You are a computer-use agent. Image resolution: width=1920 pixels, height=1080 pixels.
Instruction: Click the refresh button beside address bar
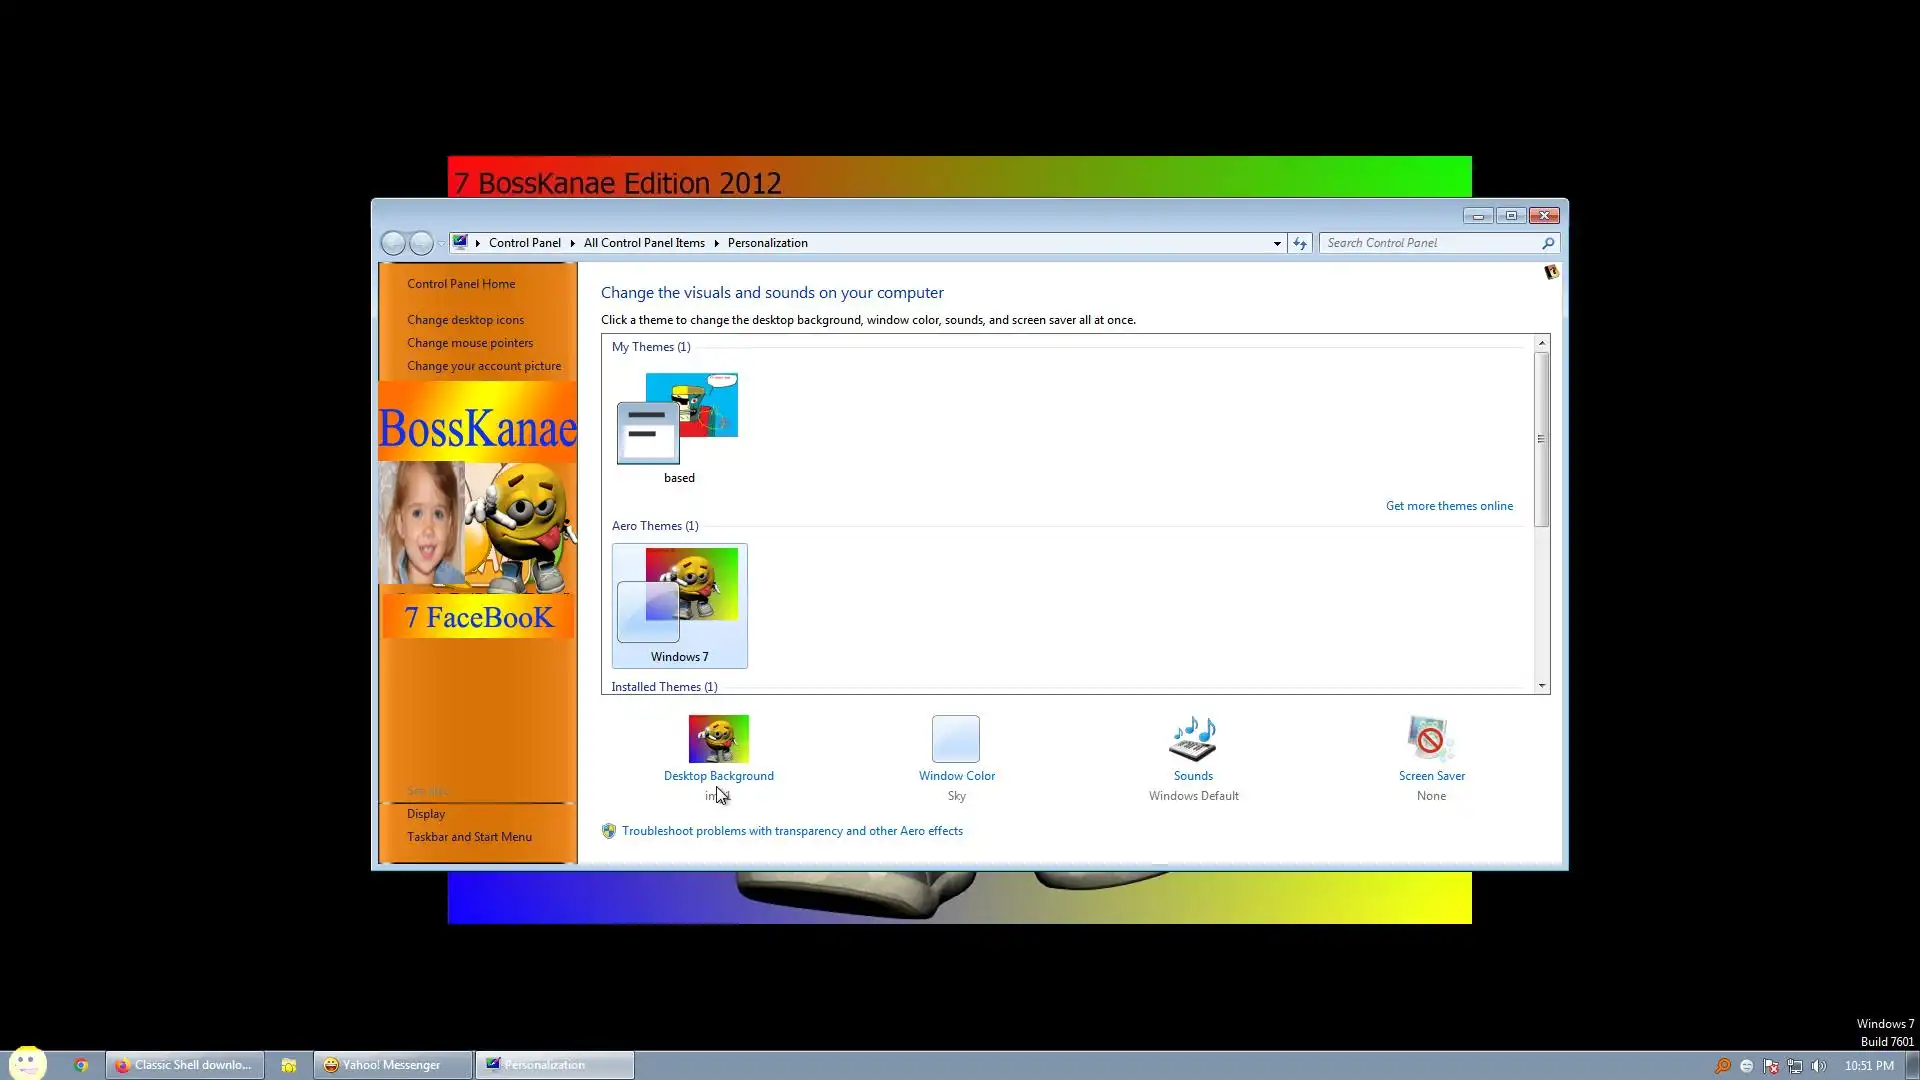1299,243
